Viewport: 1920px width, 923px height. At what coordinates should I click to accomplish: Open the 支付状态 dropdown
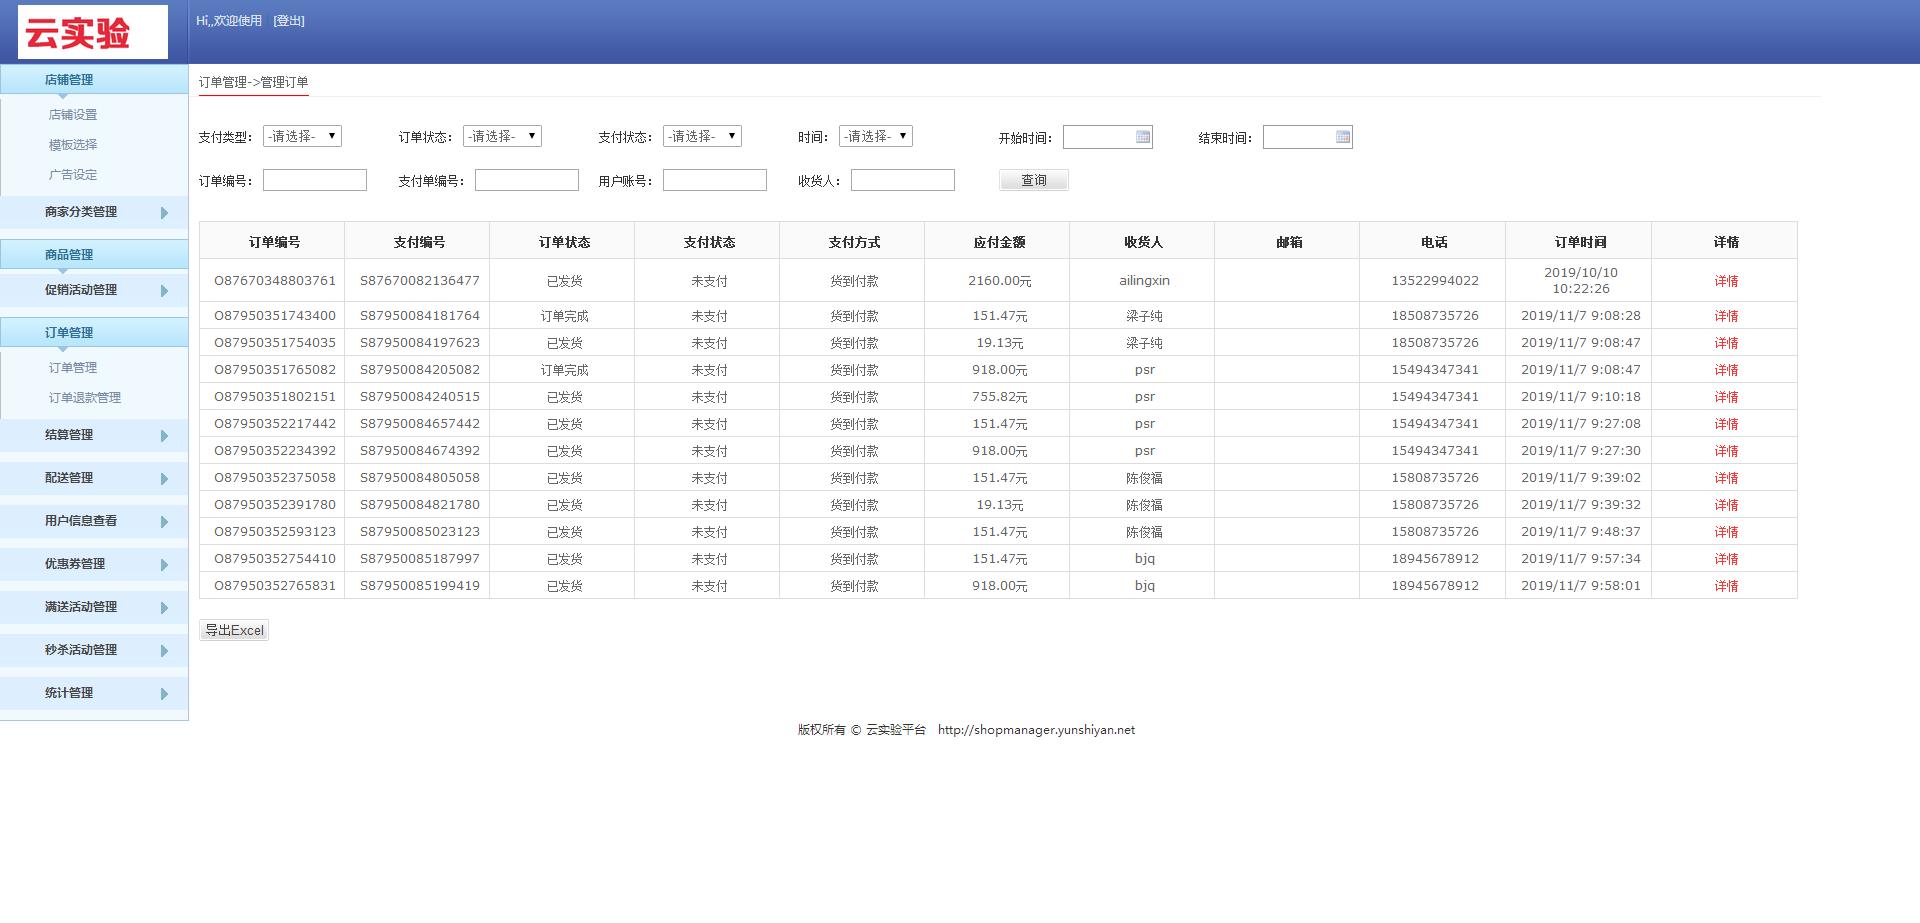[x=702, y=136]
